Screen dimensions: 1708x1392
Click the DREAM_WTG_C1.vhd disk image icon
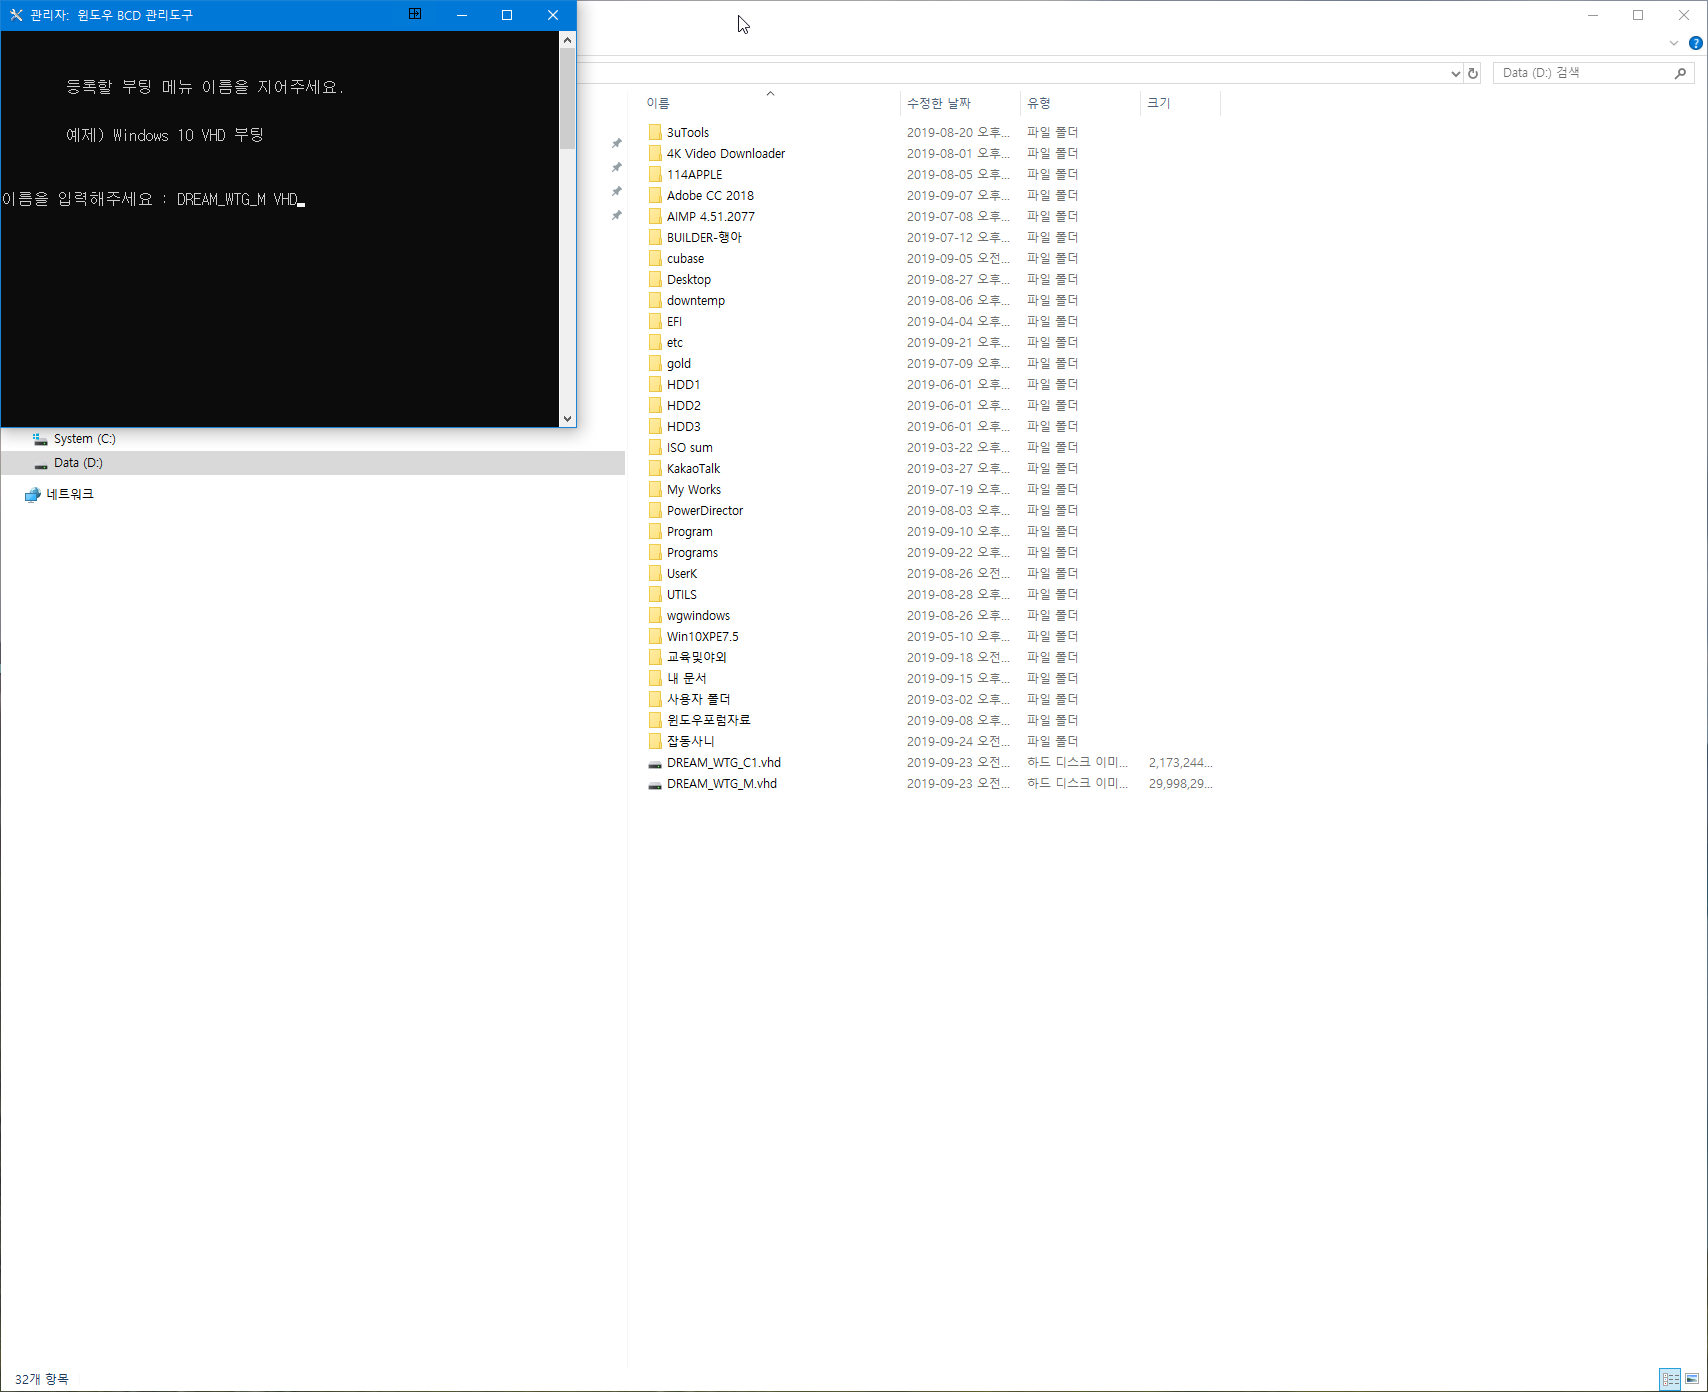pyautogui.click(x=655, y=763)
